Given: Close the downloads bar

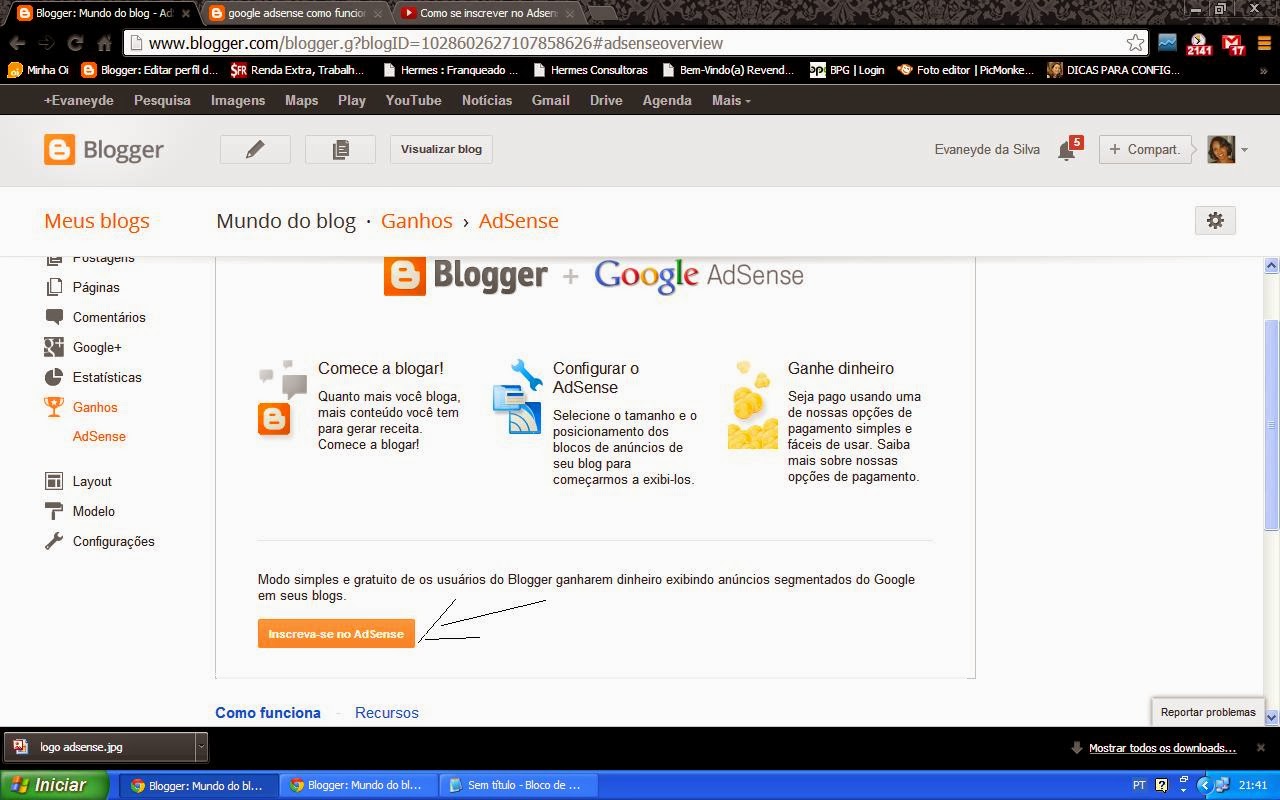Looking at the screenshot, I should point(1261,747).
